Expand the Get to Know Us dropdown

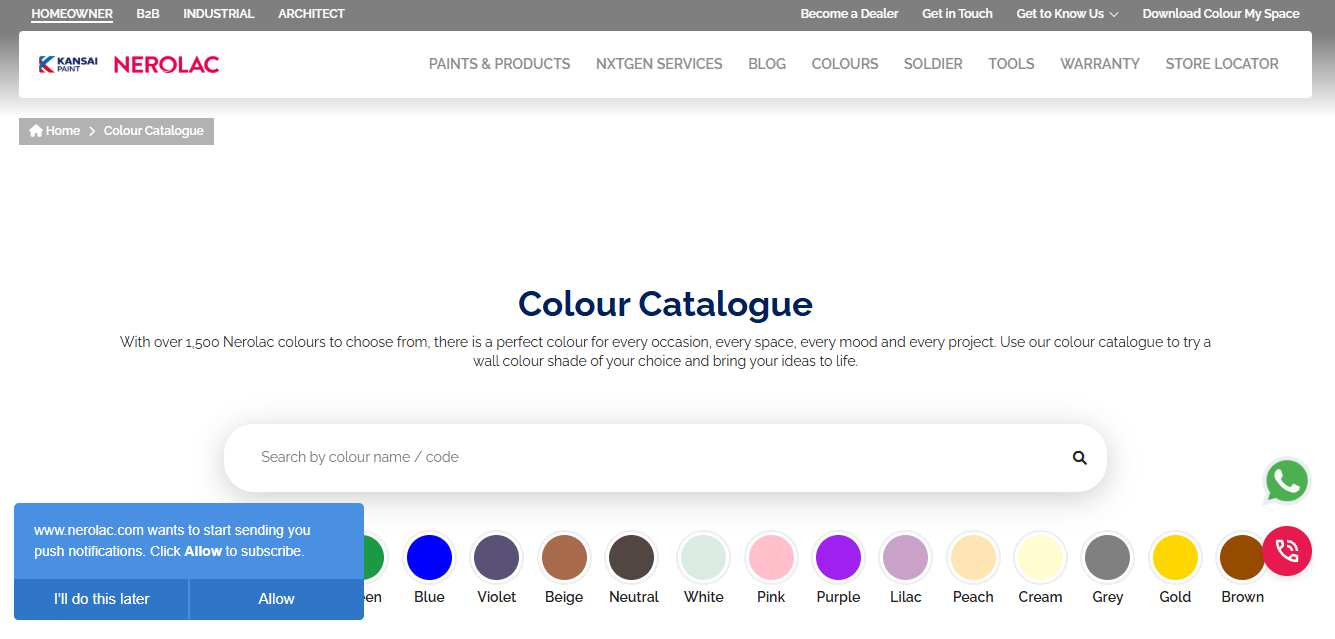pos(1067,14)
